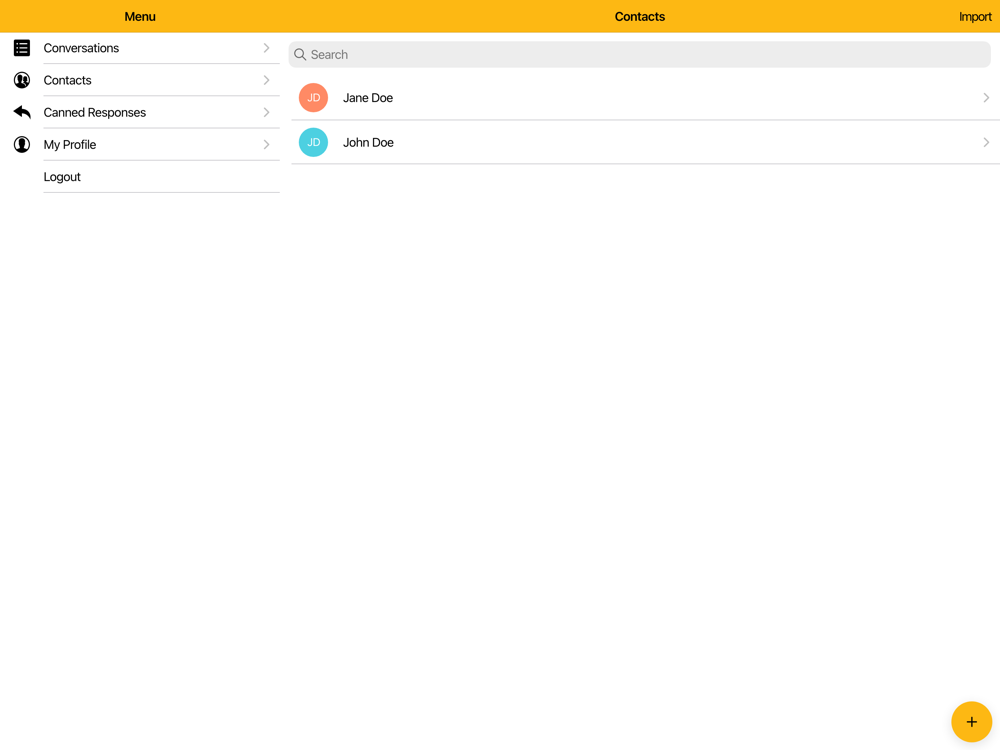Click the chevron beside Contacts menu row
The height and width of the screenshot is (750, 1000).
click(267, 80)
